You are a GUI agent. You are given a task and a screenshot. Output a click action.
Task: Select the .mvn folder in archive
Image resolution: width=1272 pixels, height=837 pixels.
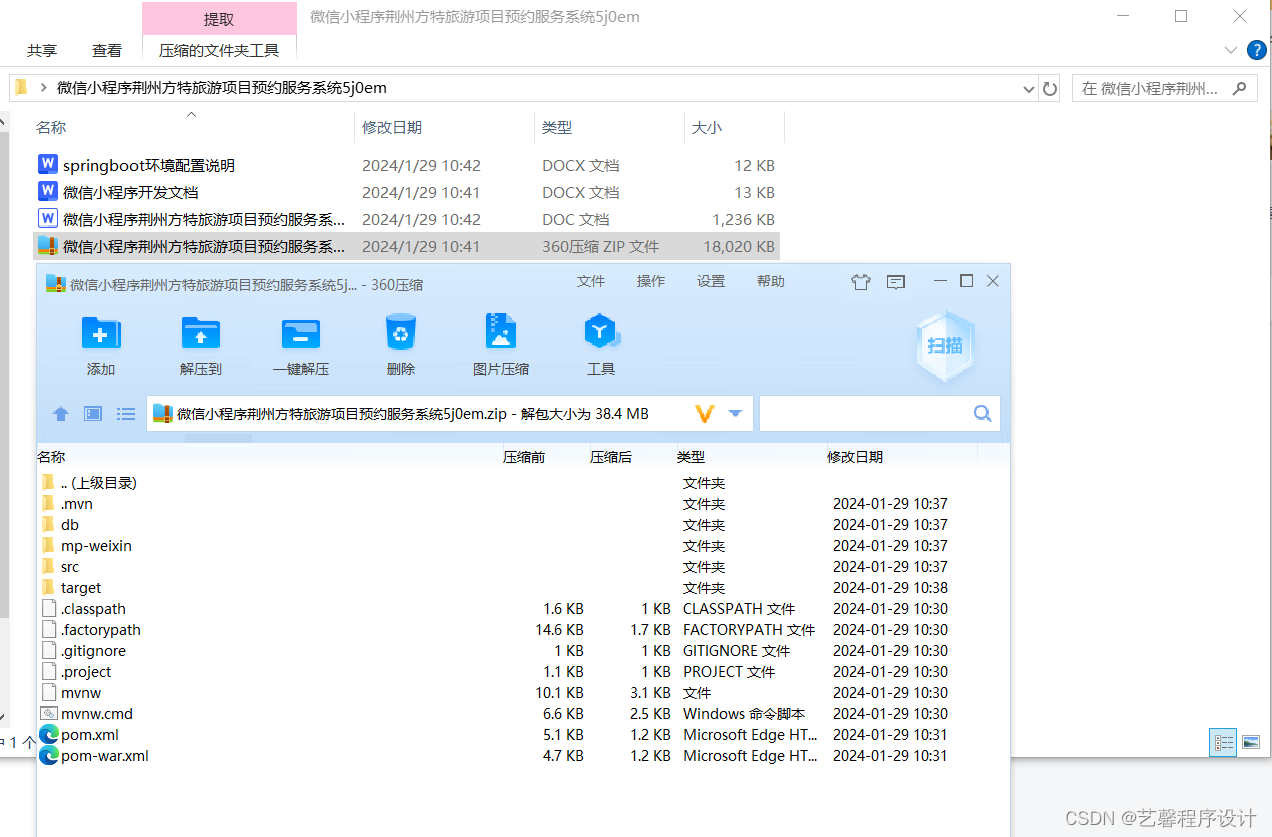(x=76, y=504)
